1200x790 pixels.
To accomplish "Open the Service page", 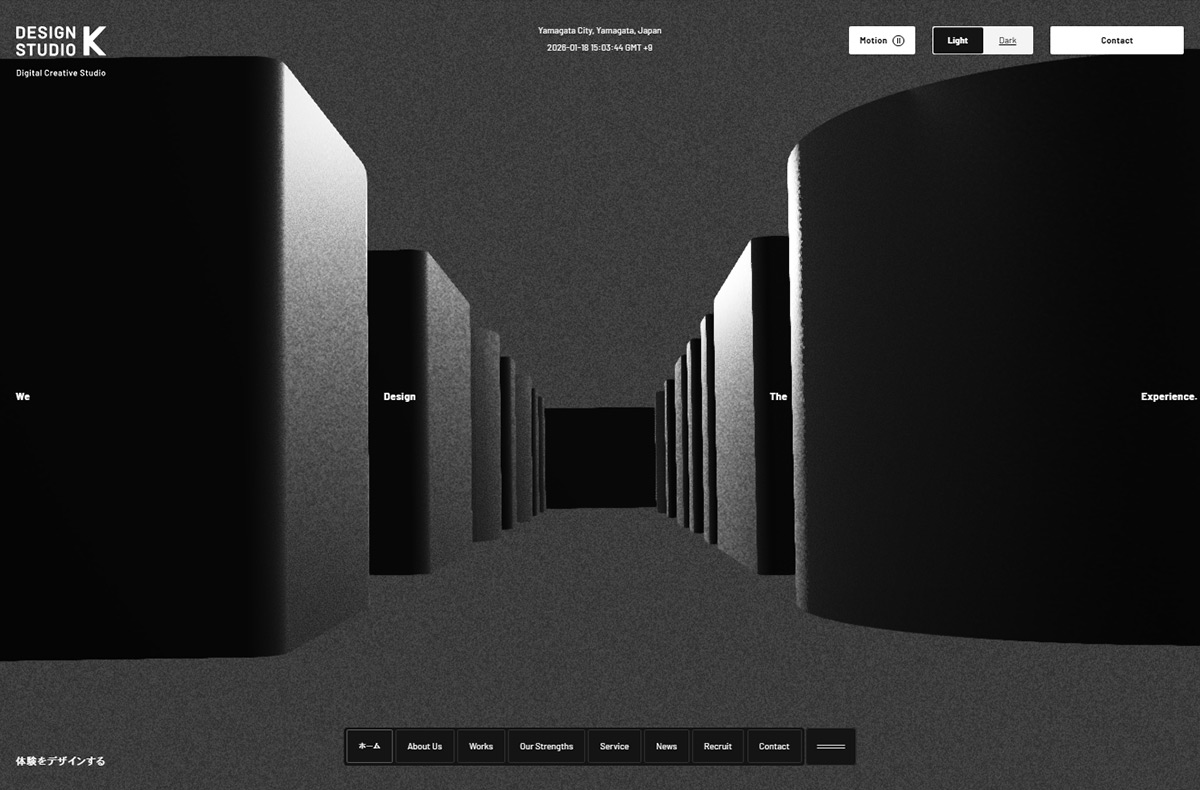I will [x=613, y=746].
